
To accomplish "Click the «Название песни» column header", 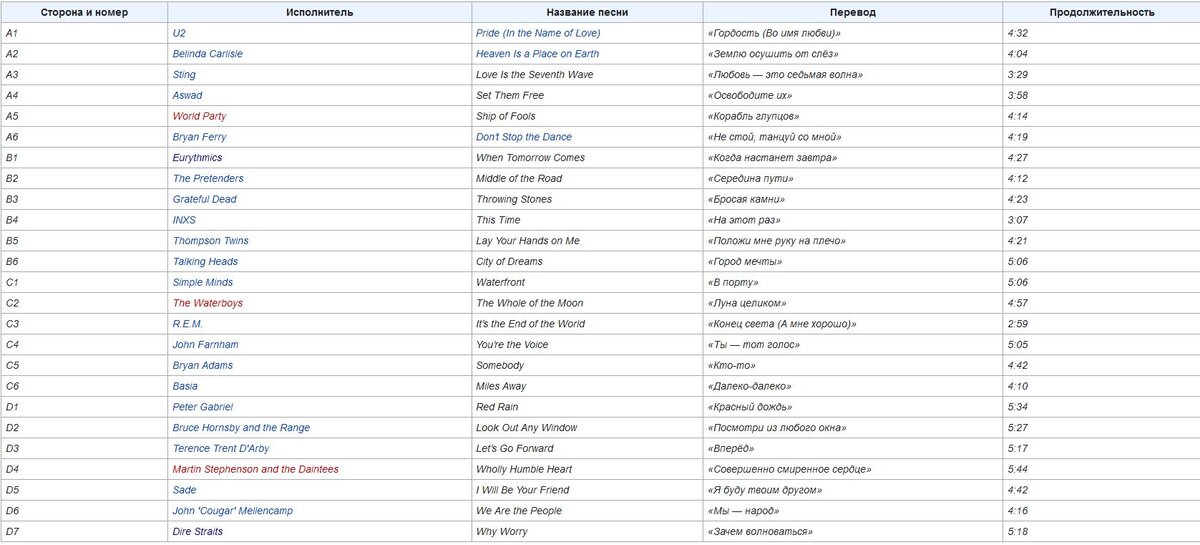I will [586, 12].
